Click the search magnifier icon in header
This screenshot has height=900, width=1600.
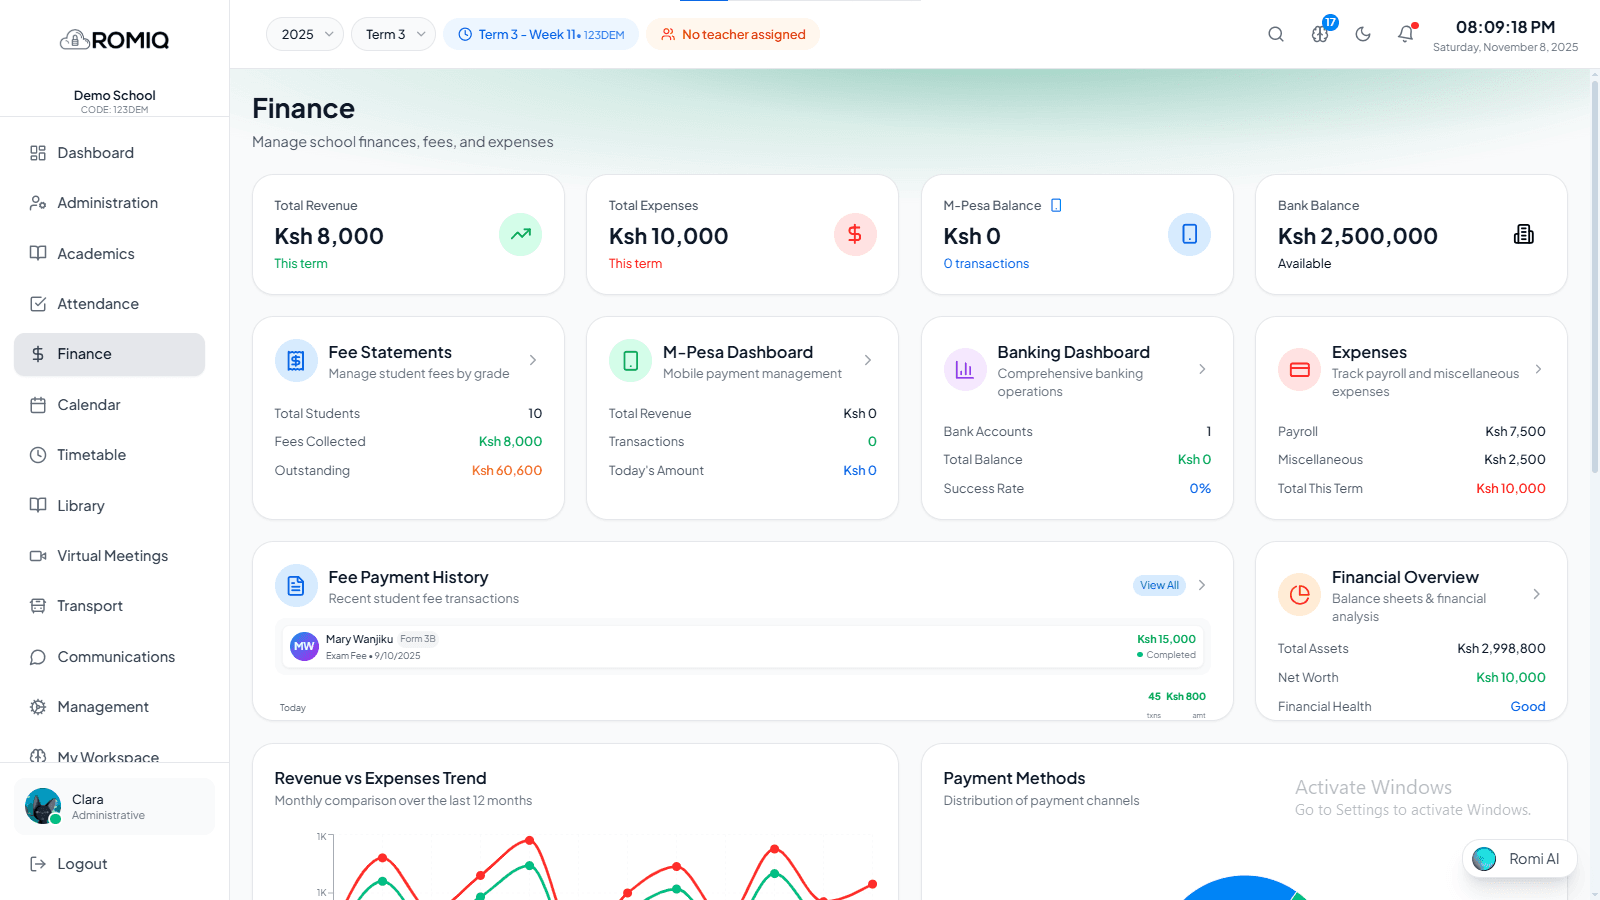pyautogui.click(x=1275, y=34)
